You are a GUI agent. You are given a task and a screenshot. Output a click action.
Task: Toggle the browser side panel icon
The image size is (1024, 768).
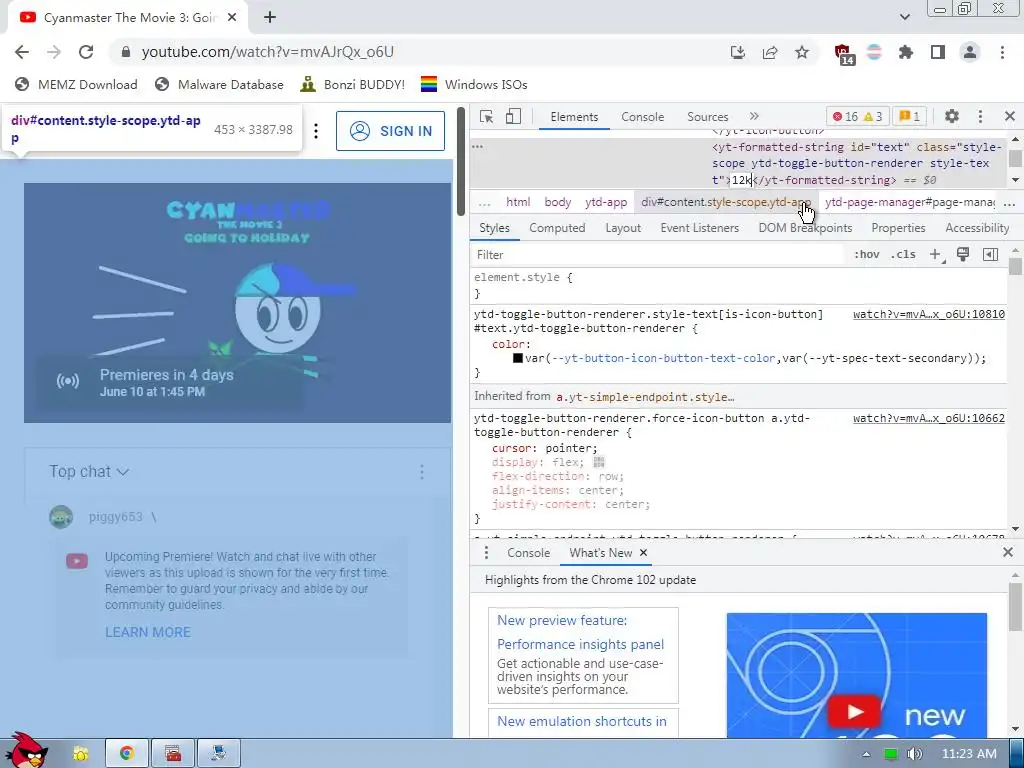coord(938,52)
